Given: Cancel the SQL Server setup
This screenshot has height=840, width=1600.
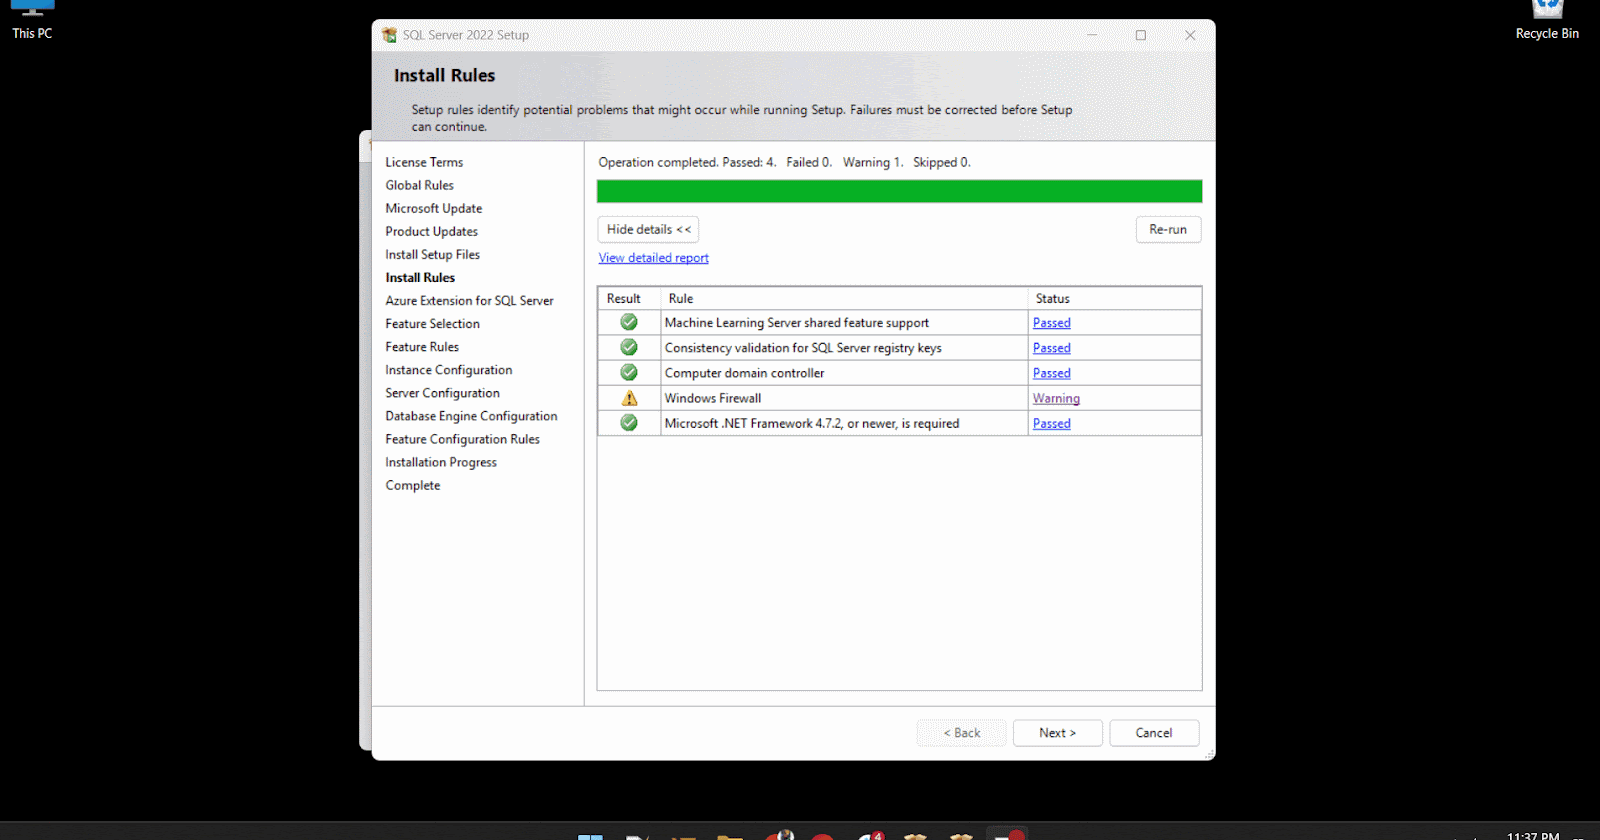Looking at the screenshot, I should pos(1153,733).
